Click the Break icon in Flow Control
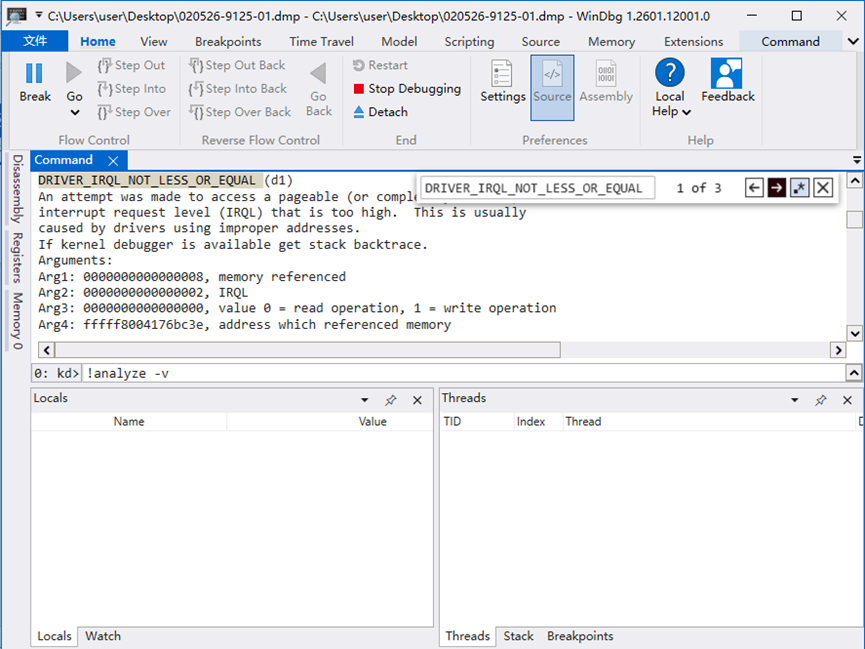Viewport: 865px width, 649px height. [x=34, y=74]
